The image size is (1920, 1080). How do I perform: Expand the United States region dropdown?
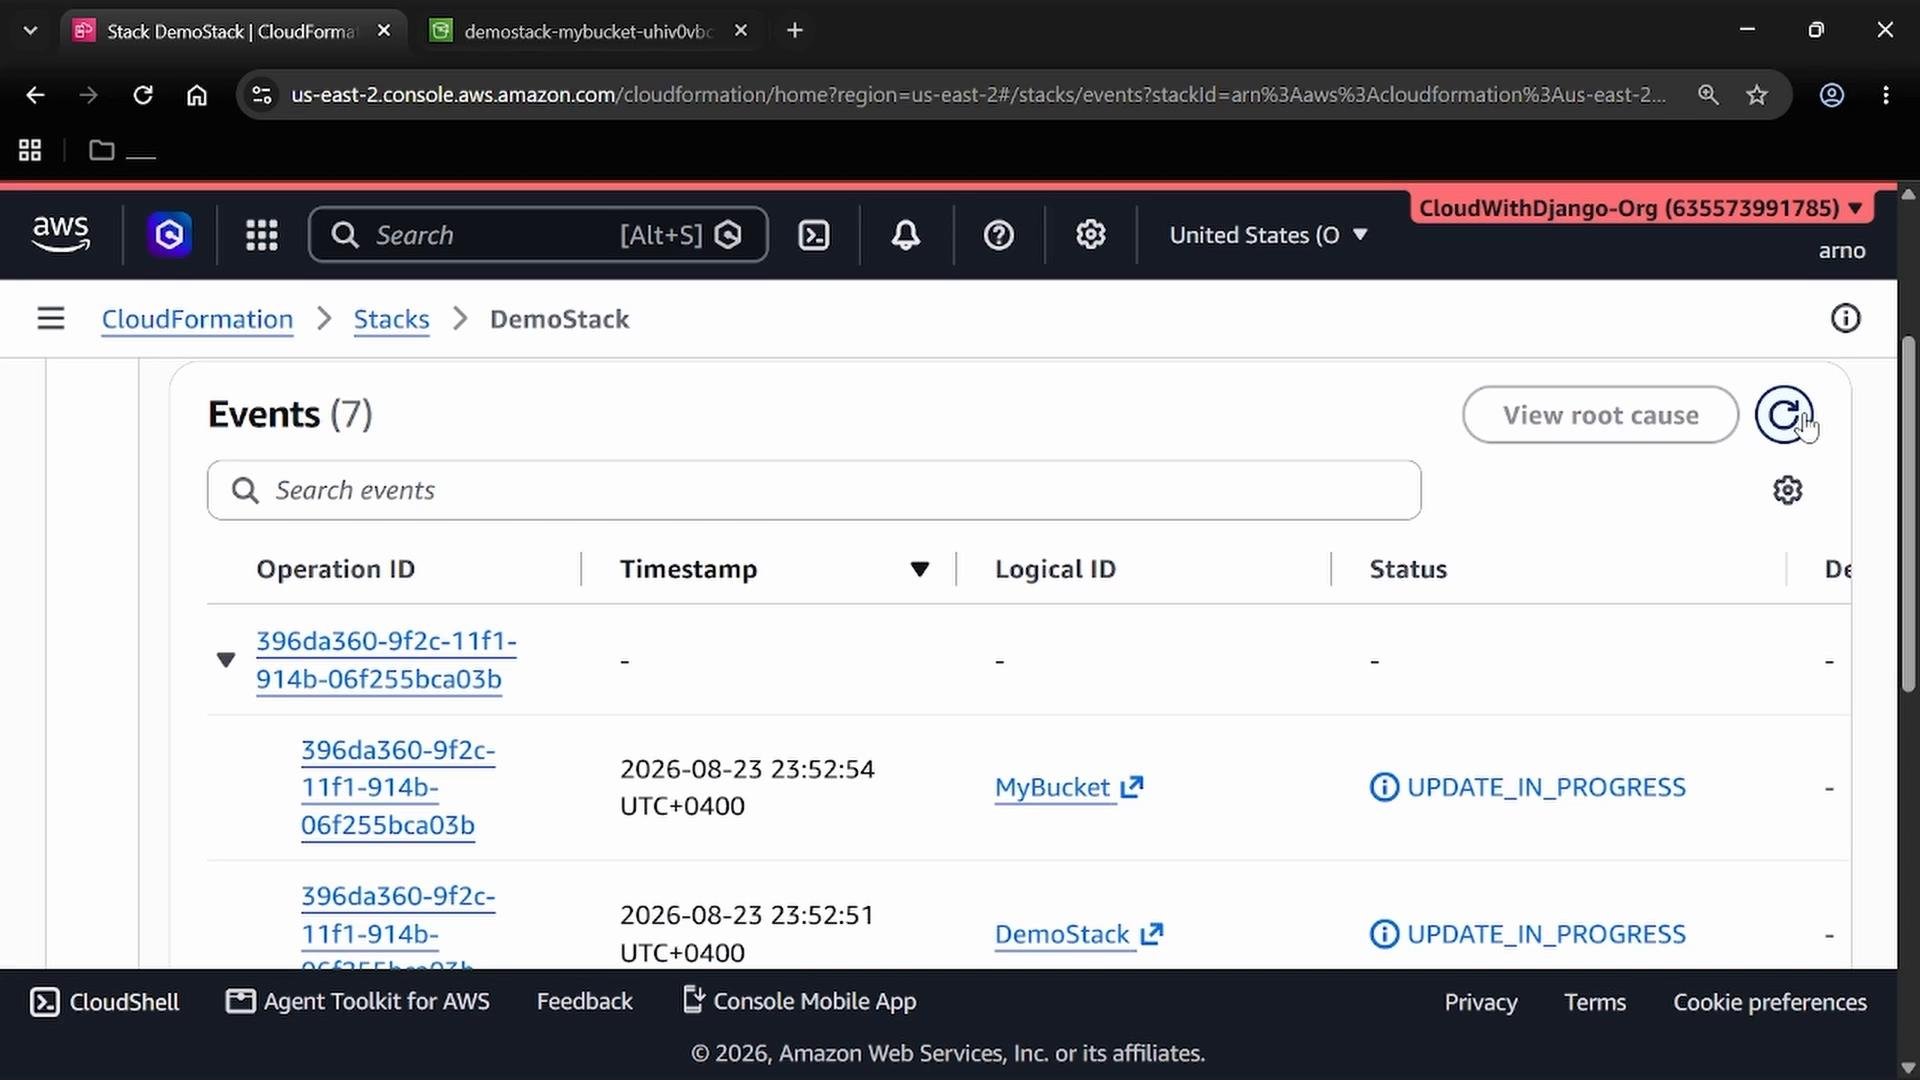click(1268, 235)
